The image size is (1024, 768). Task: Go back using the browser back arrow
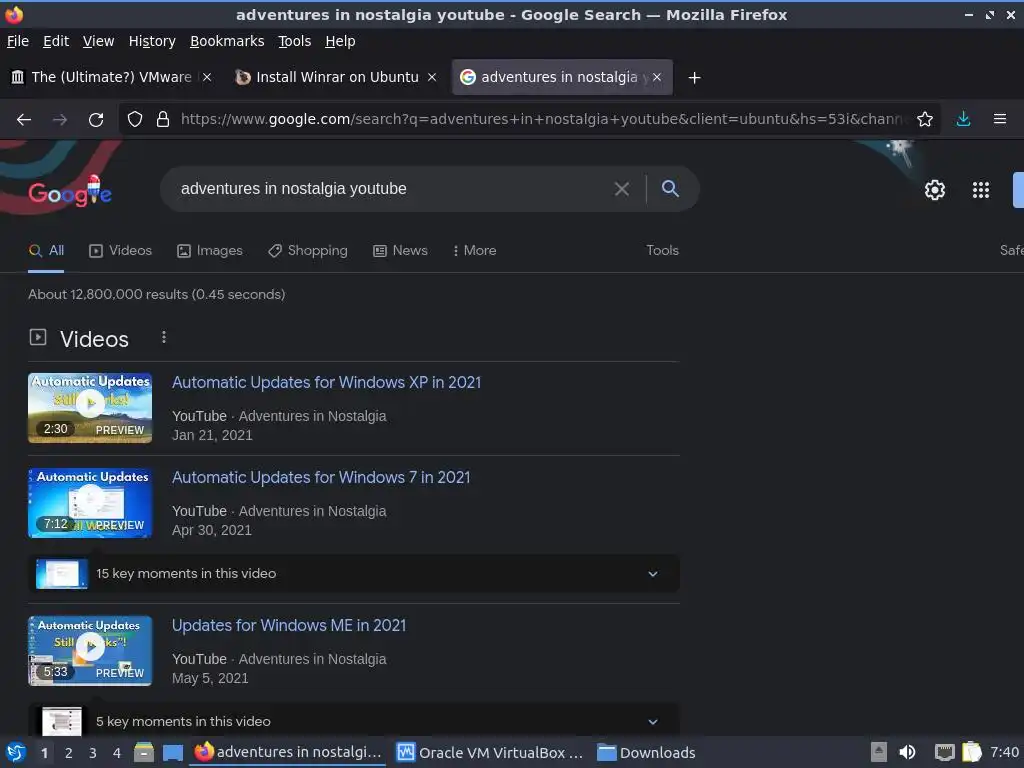(24, 120)
